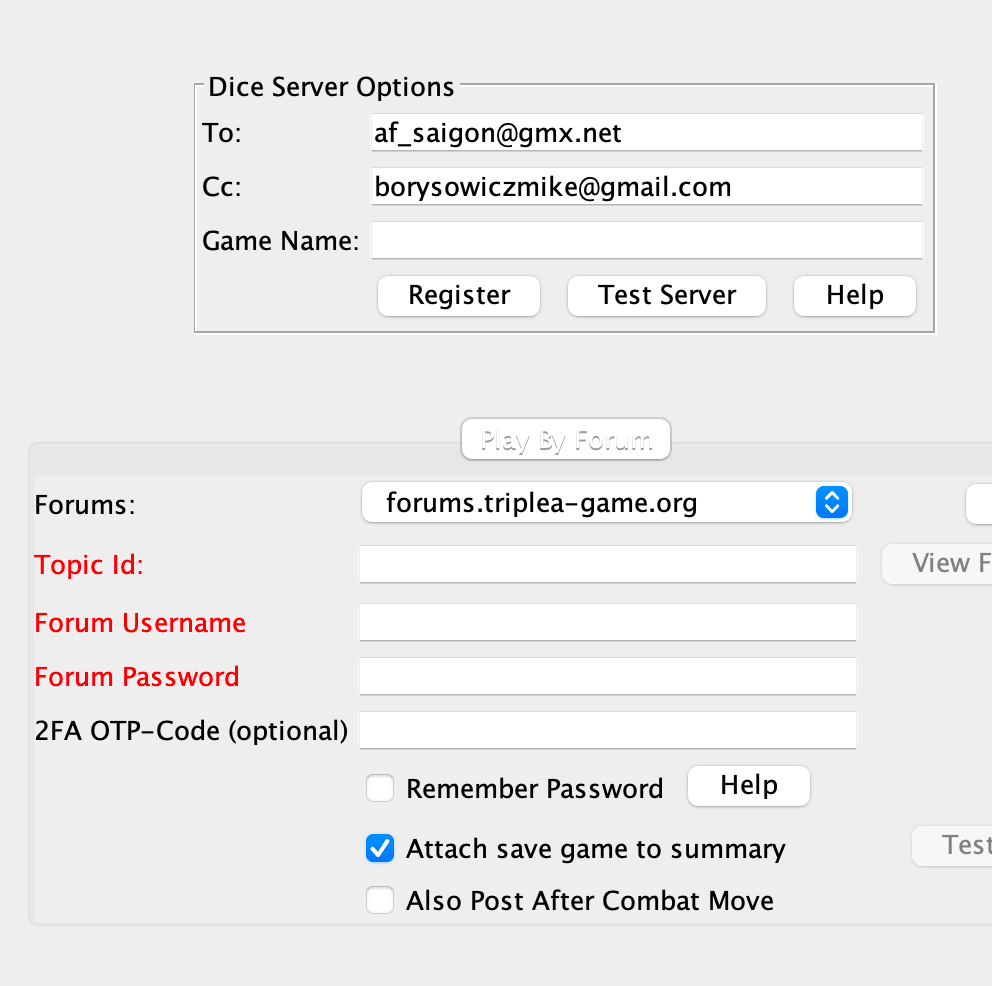This screenshot has height=986, width=992.
Task: Enable Also Post After Combat Move
Action: [x=380, y=900]
